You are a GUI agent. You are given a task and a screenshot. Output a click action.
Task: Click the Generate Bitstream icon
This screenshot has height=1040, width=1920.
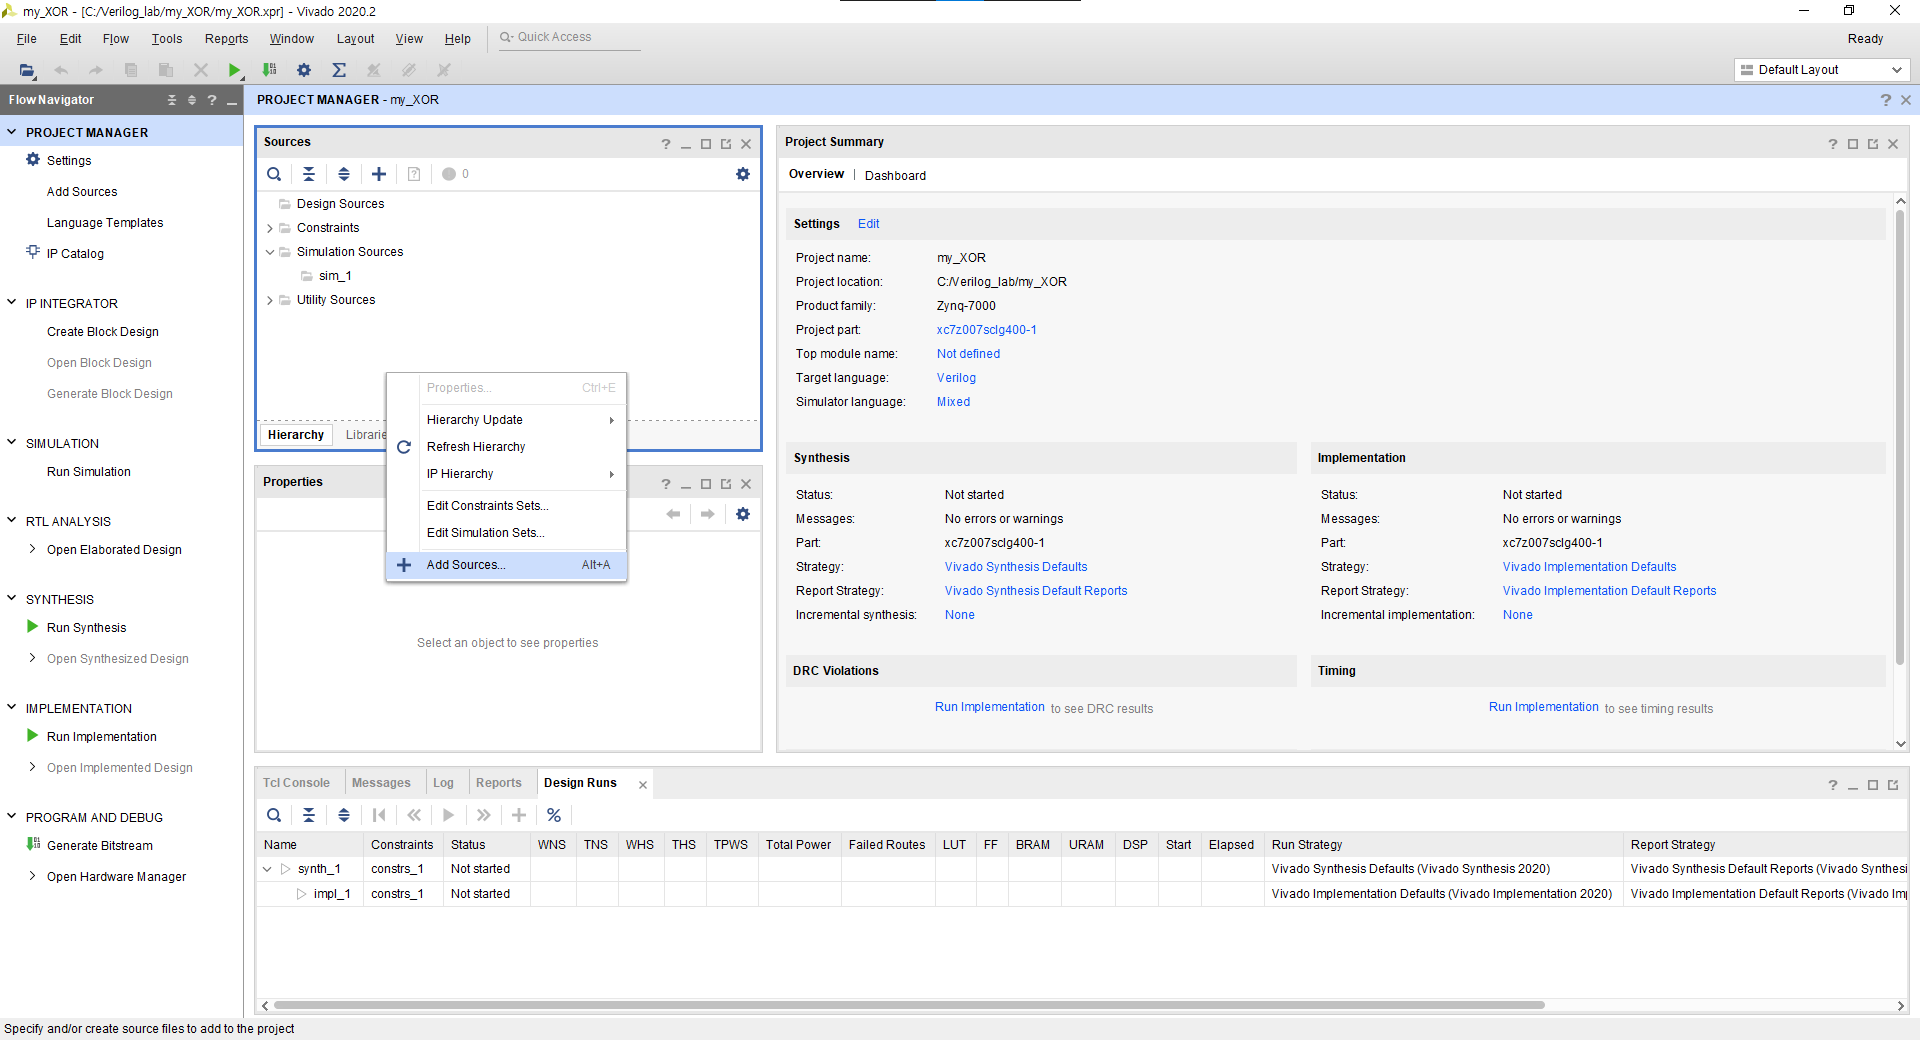click(x=33, y=845)
